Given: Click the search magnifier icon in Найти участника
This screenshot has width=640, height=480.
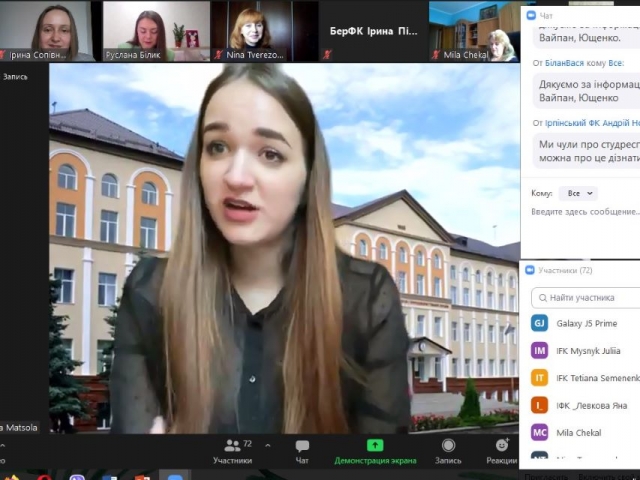Looking at the screenshot, I should coord(542,298).
